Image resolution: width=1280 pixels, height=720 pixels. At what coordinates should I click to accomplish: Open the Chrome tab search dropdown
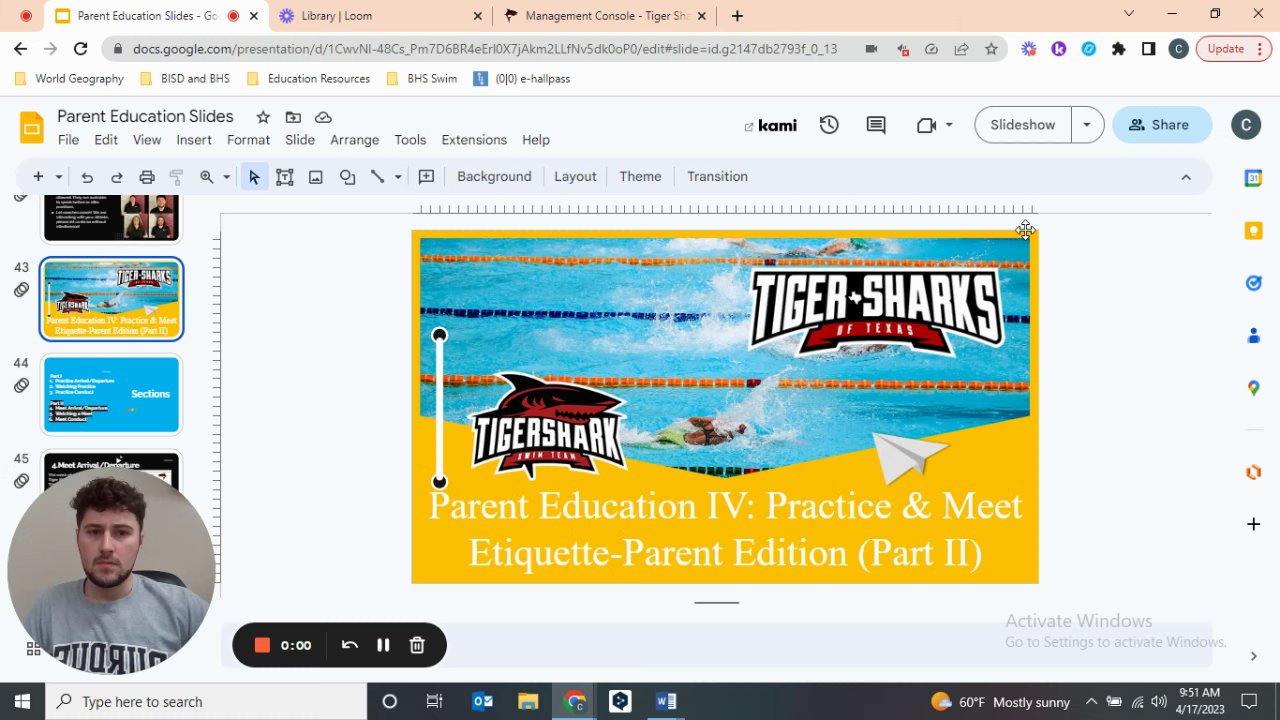pos(1129,15)
